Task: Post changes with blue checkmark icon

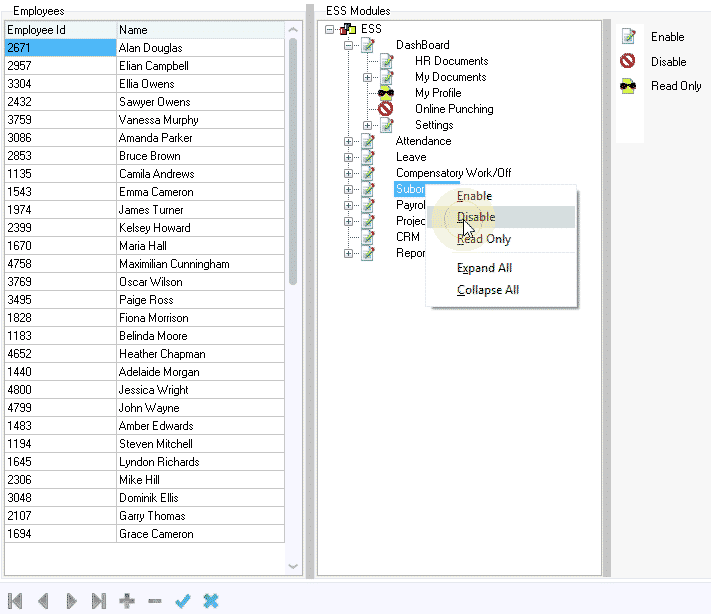Action: pyautogui.click(x=183, y=601)
